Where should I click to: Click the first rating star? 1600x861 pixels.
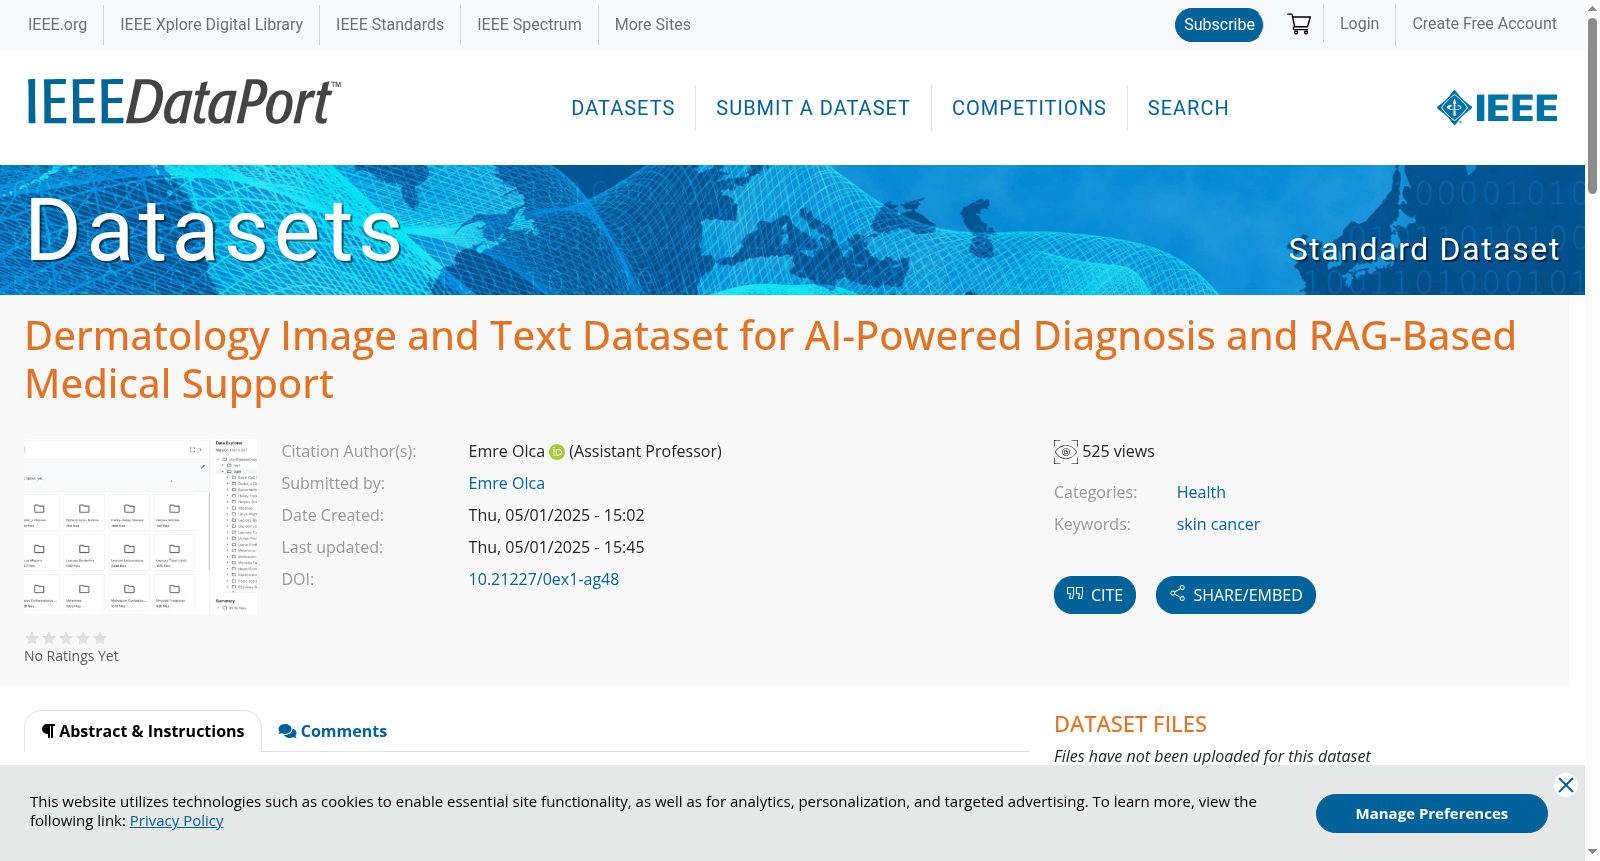pos(32,638)
